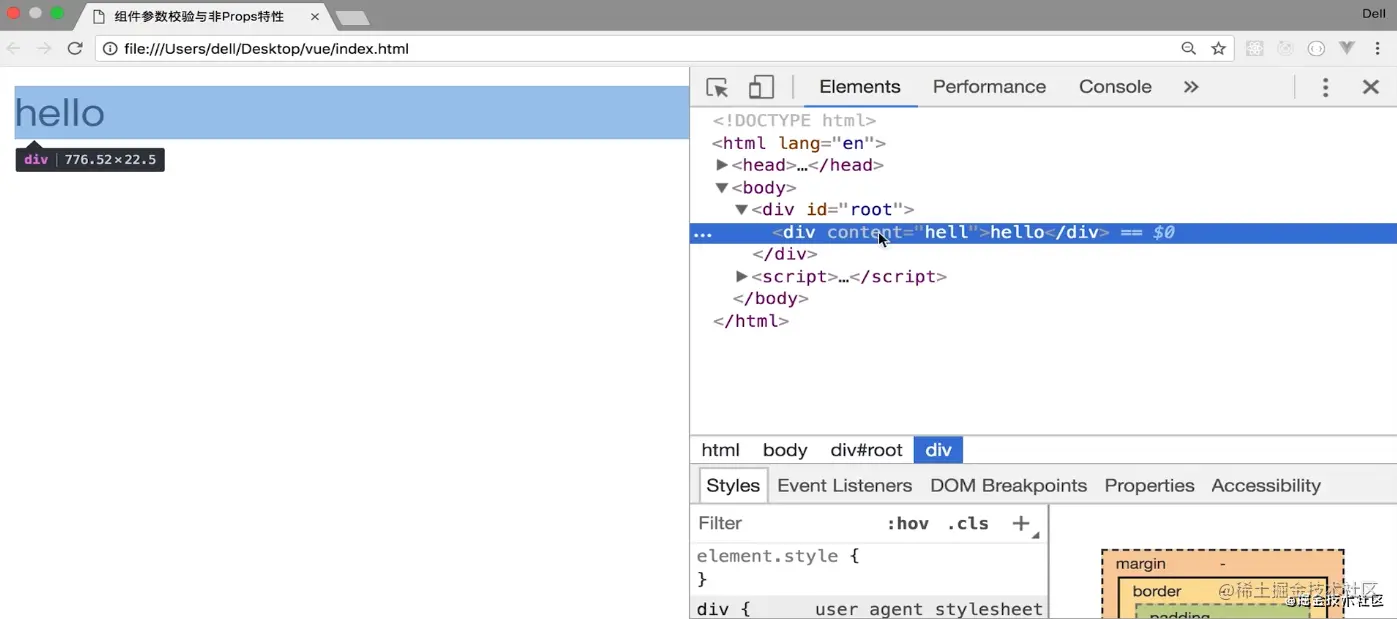Click the round braces extension icon
The image size is (1397, 619).
tap(1316, 48)
